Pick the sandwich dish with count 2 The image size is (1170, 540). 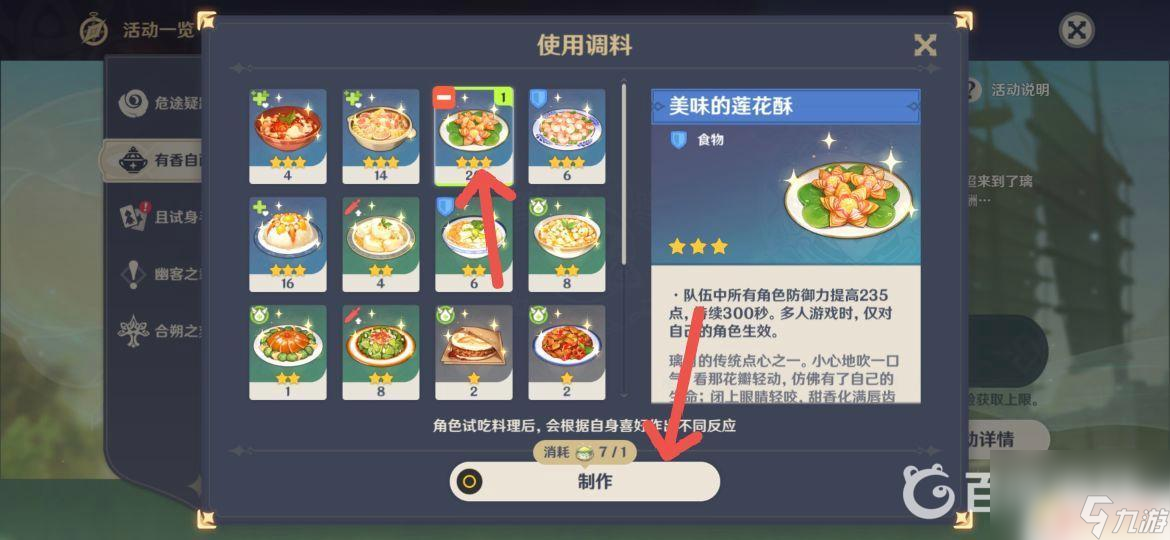474,352
